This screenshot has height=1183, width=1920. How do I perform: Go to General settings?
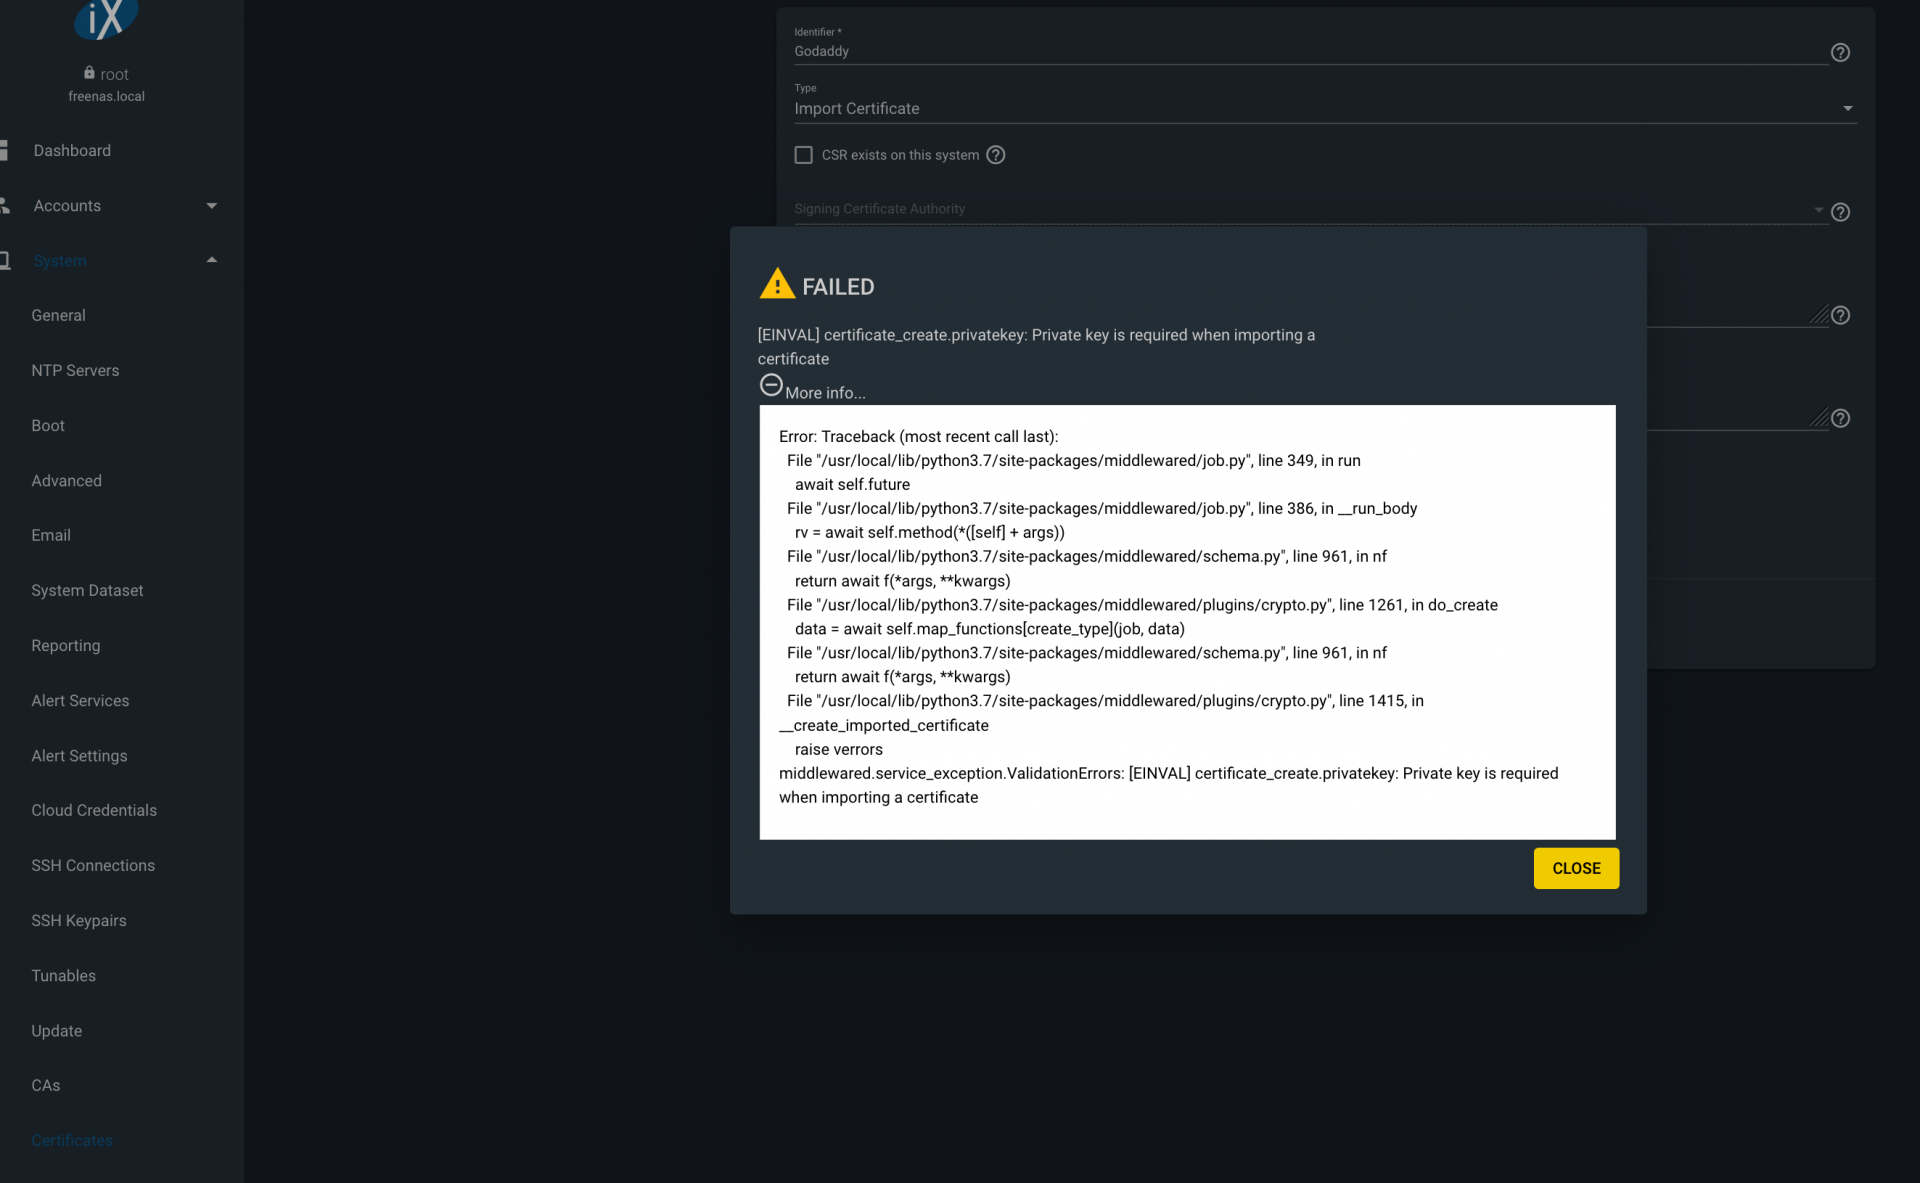pyautogui.click(x=58, y=315)
